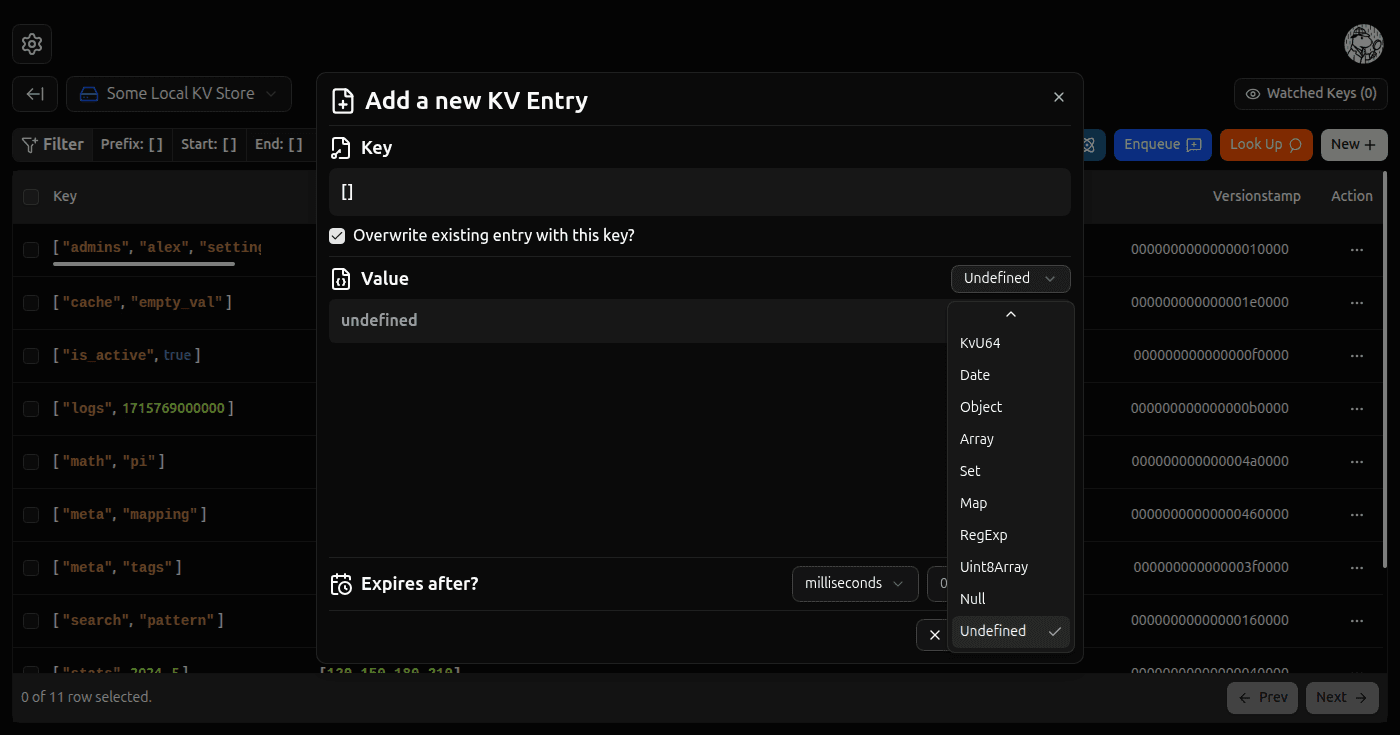The height and width of the screenshot is (735, 1400).
Task: Click versionstamp 000000000000001e0000
Action: click(x=1210, y=302)
